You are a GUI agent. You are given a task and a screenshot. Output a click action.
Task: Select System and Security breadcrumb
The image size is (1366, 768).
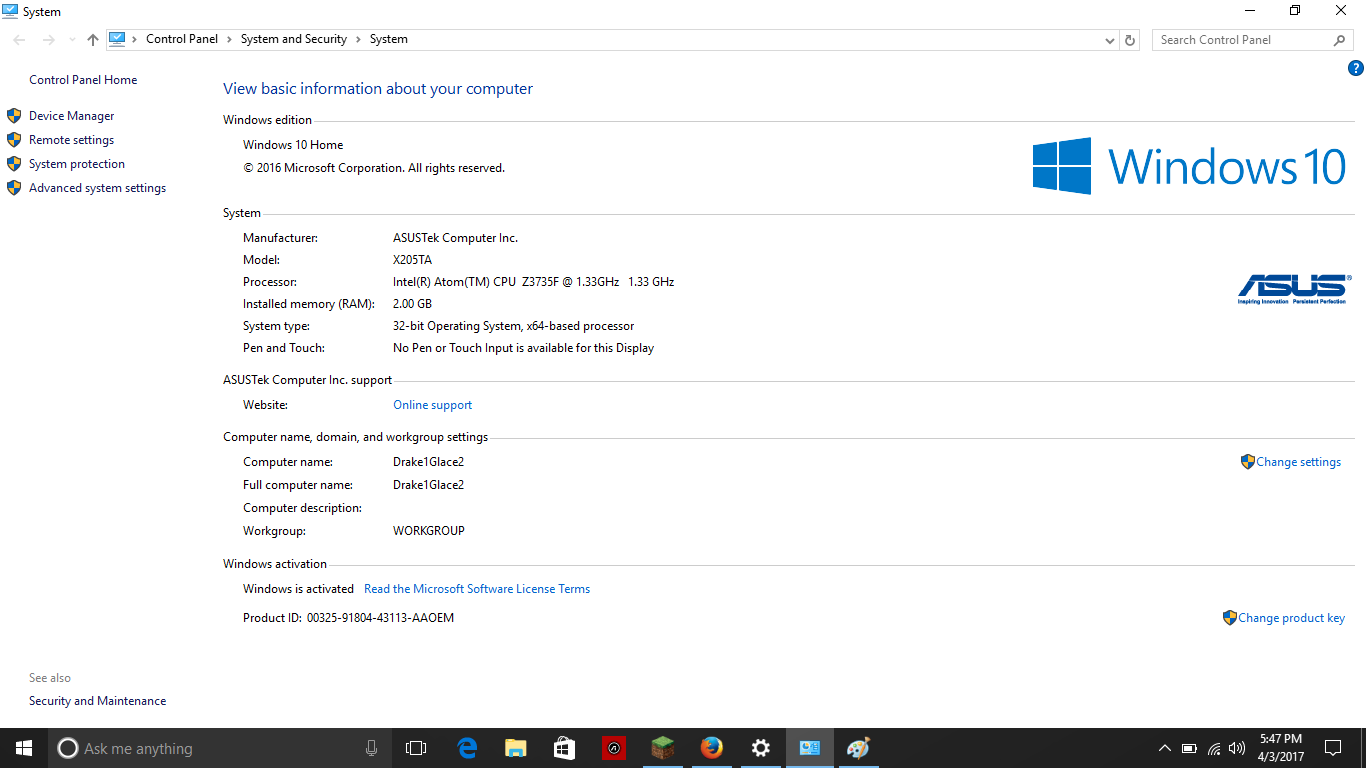tap(293, 39)
